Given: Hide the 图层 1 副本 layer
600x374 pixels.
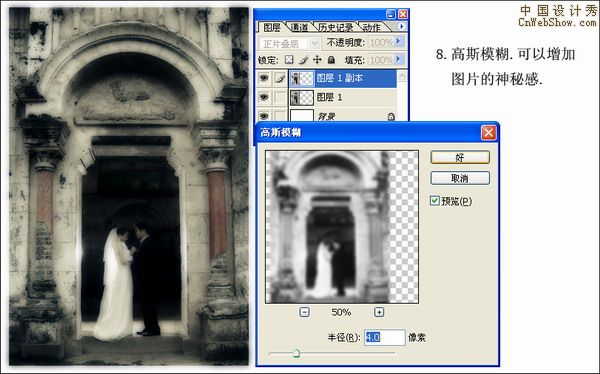Looking at the screenshot, I should coord(264,78).
